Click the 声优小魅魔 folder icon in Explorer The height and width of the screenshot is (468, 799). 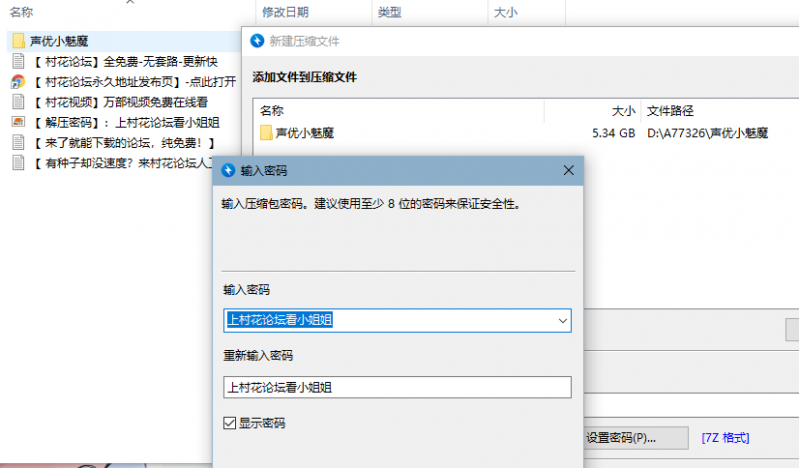click(18, 41)
